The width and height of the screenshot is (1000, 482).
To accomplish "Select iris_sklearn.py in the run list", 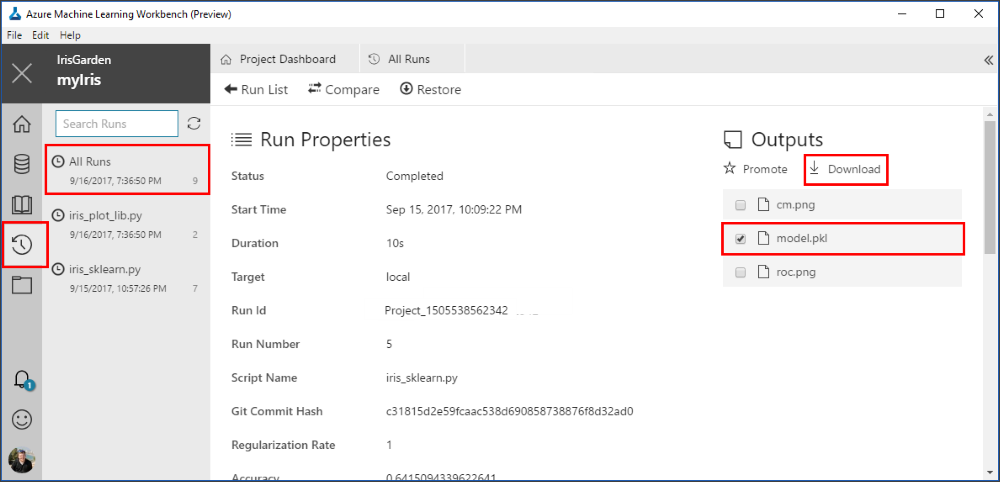I will click(126, 278).
